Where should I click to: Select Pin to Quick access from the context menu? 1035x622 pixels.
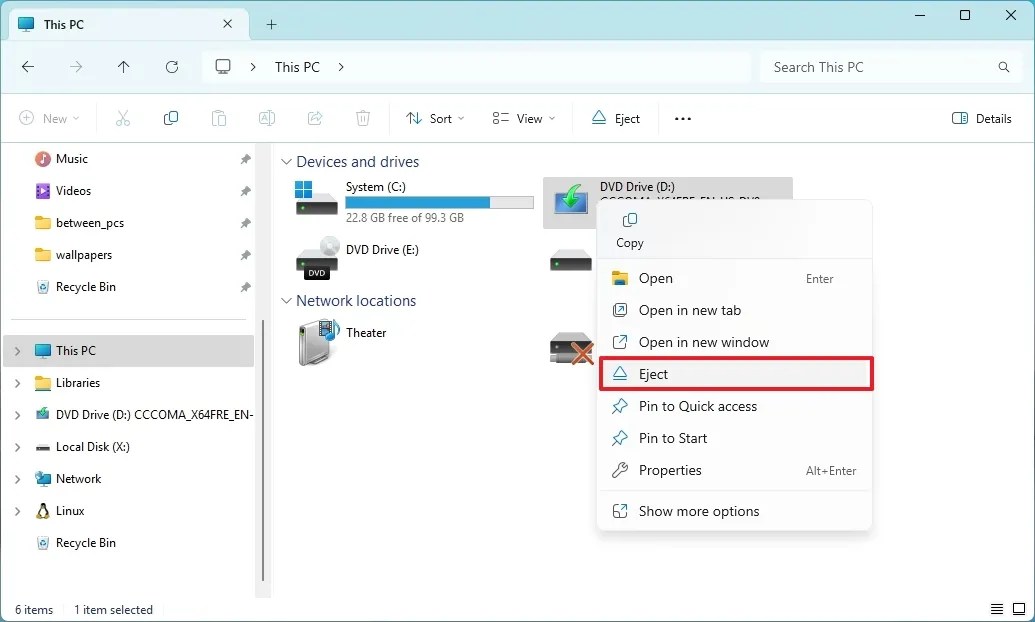(697, 406)
